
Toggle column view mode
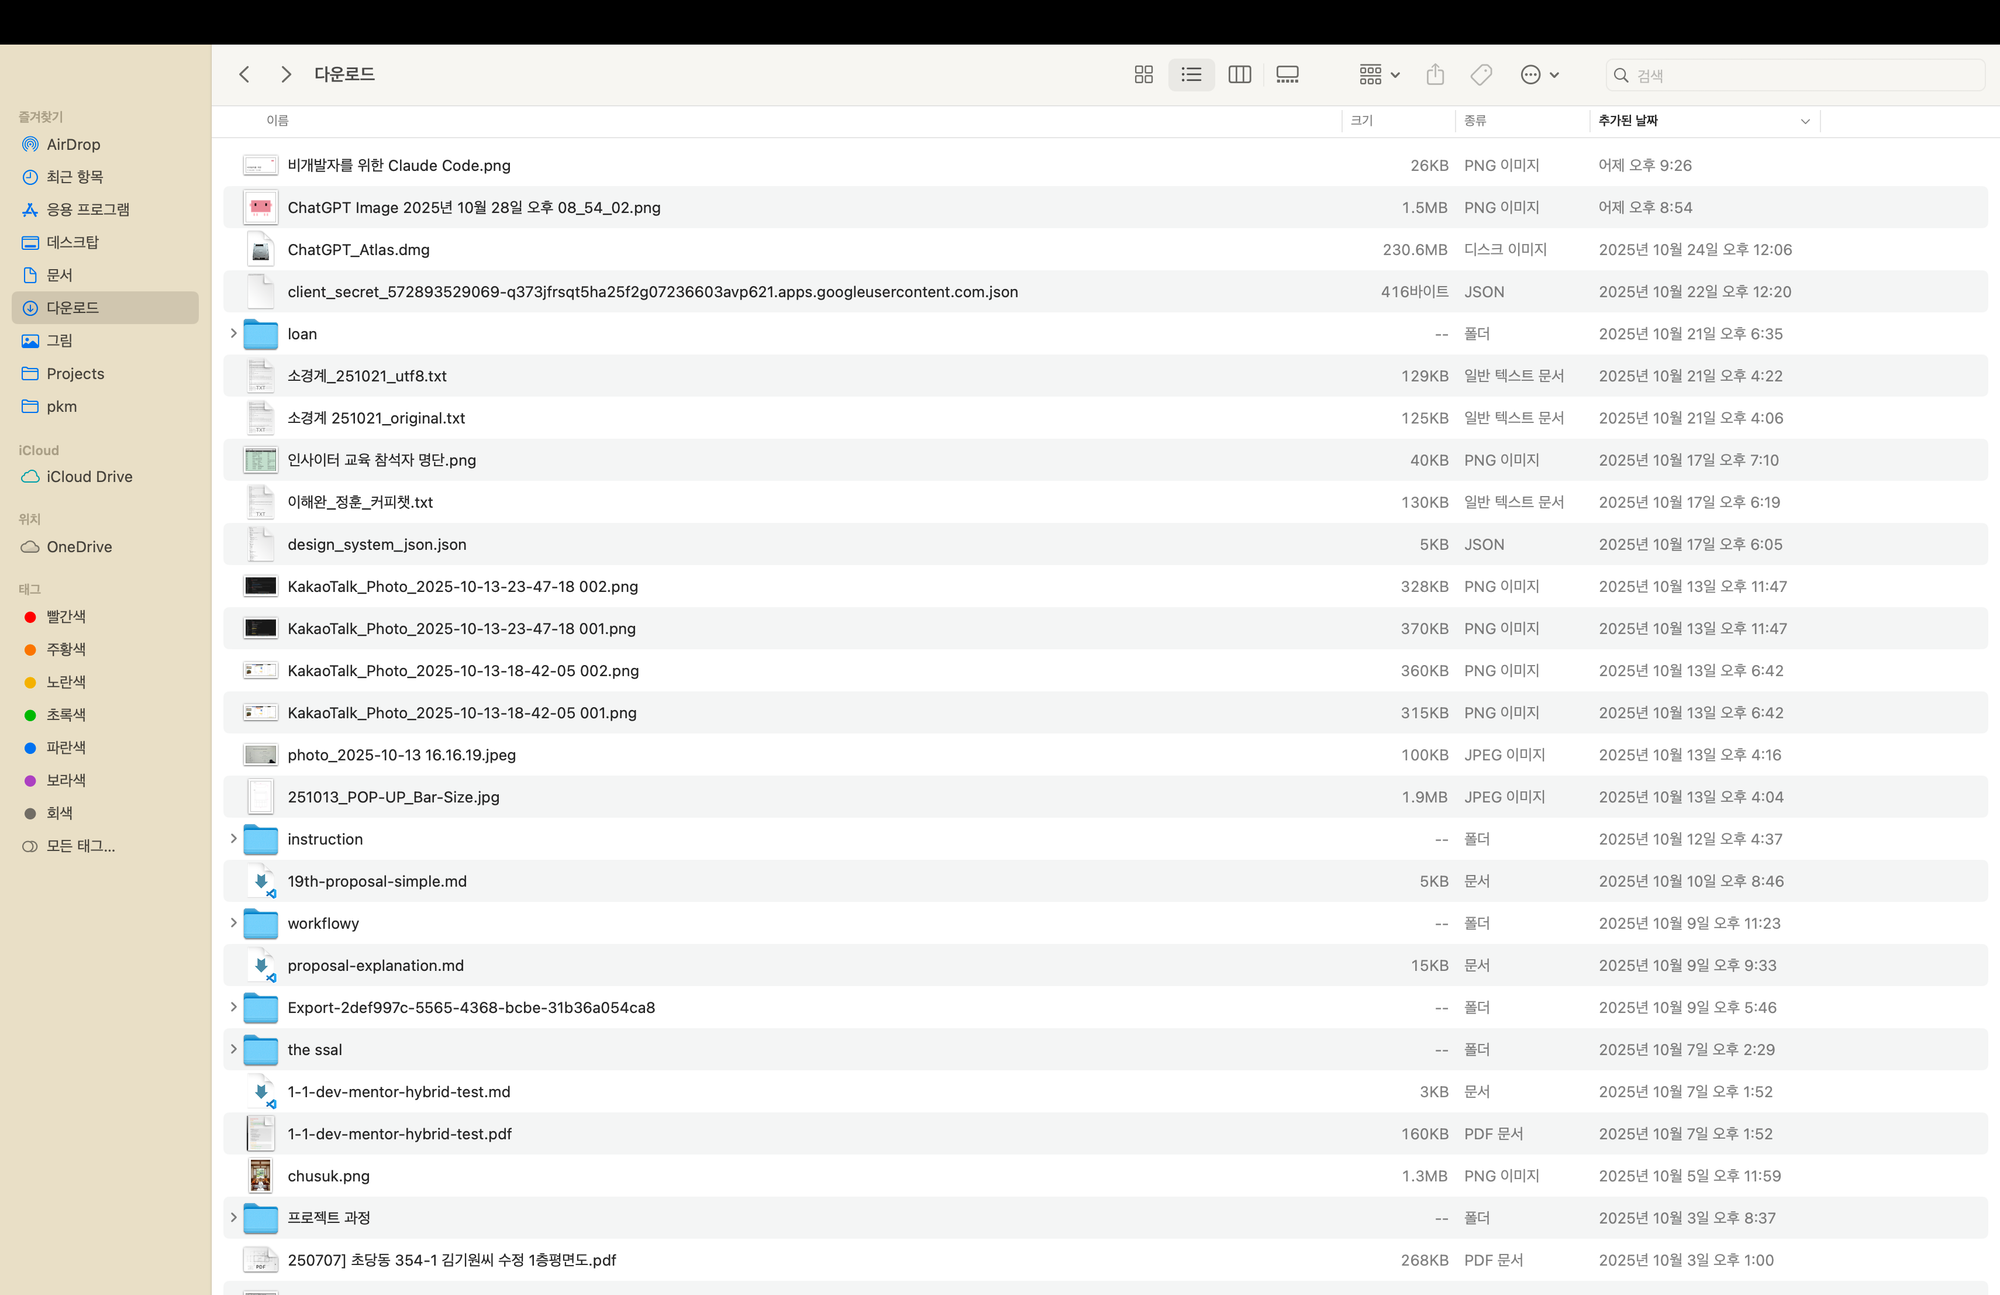click(x=1239, y=74)
